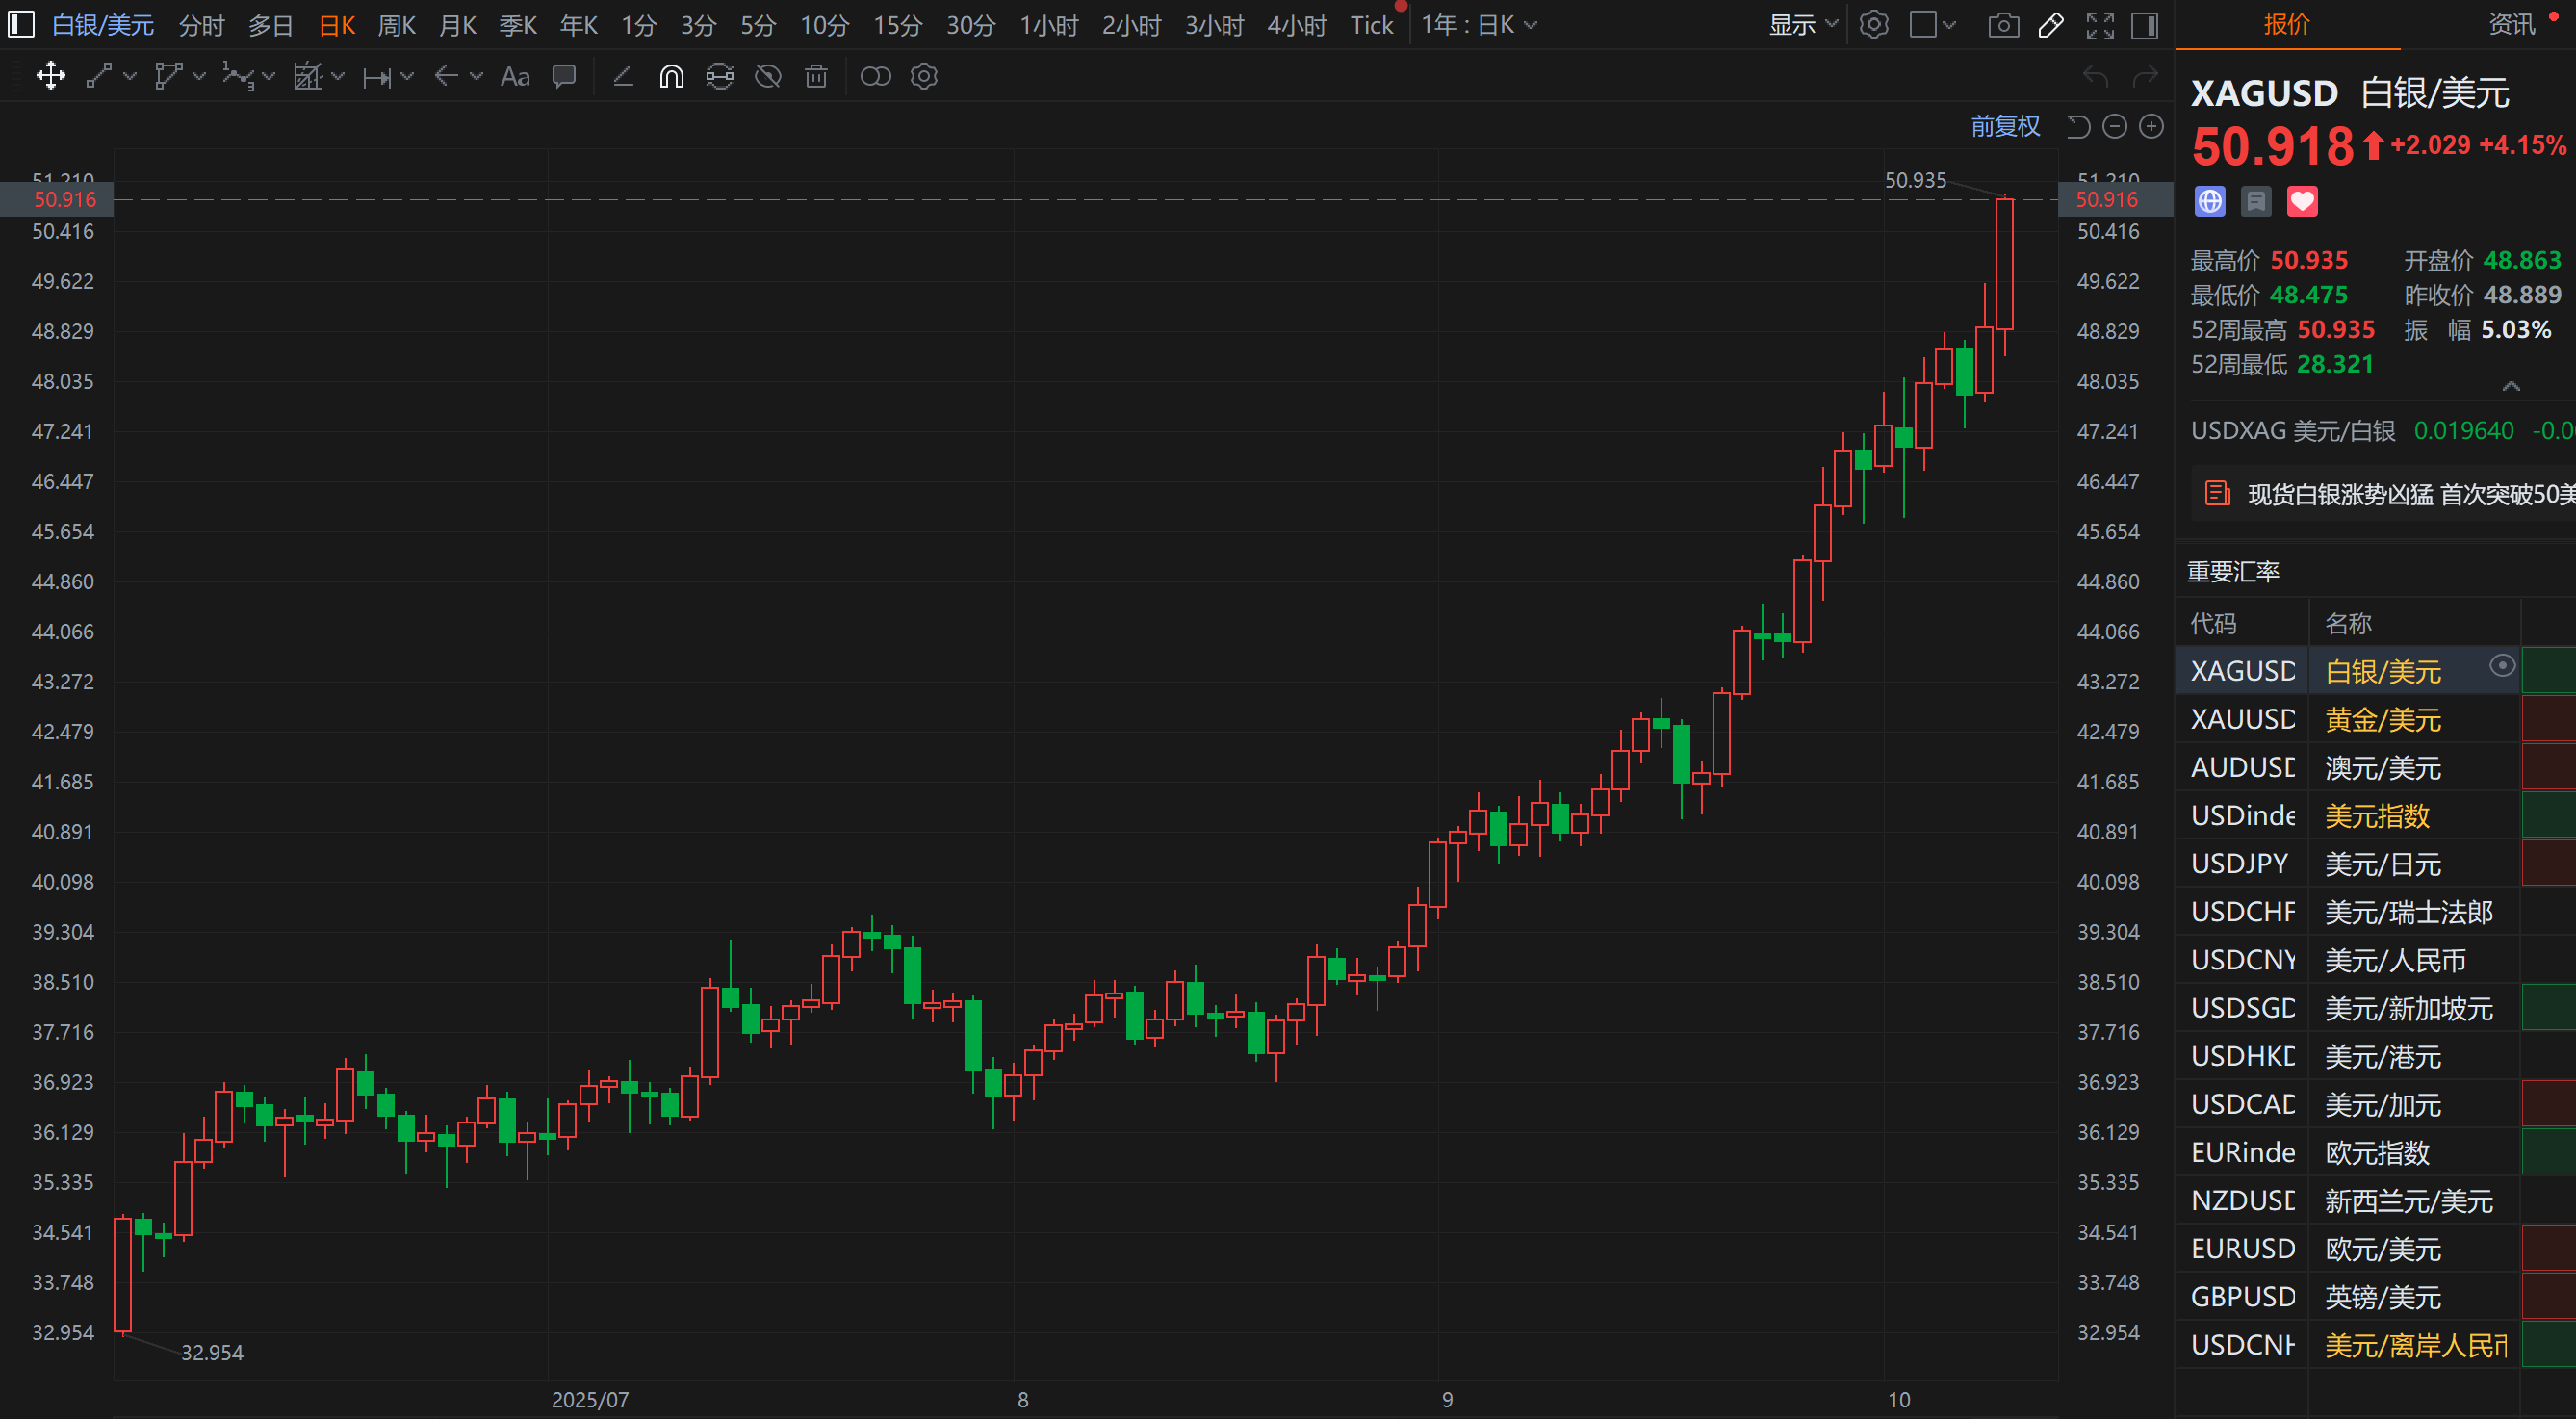The width and height of the screenshot is (2576, 1419).
Task: Toggle the right sidebar panel icon
Action: coord(2145,25)
